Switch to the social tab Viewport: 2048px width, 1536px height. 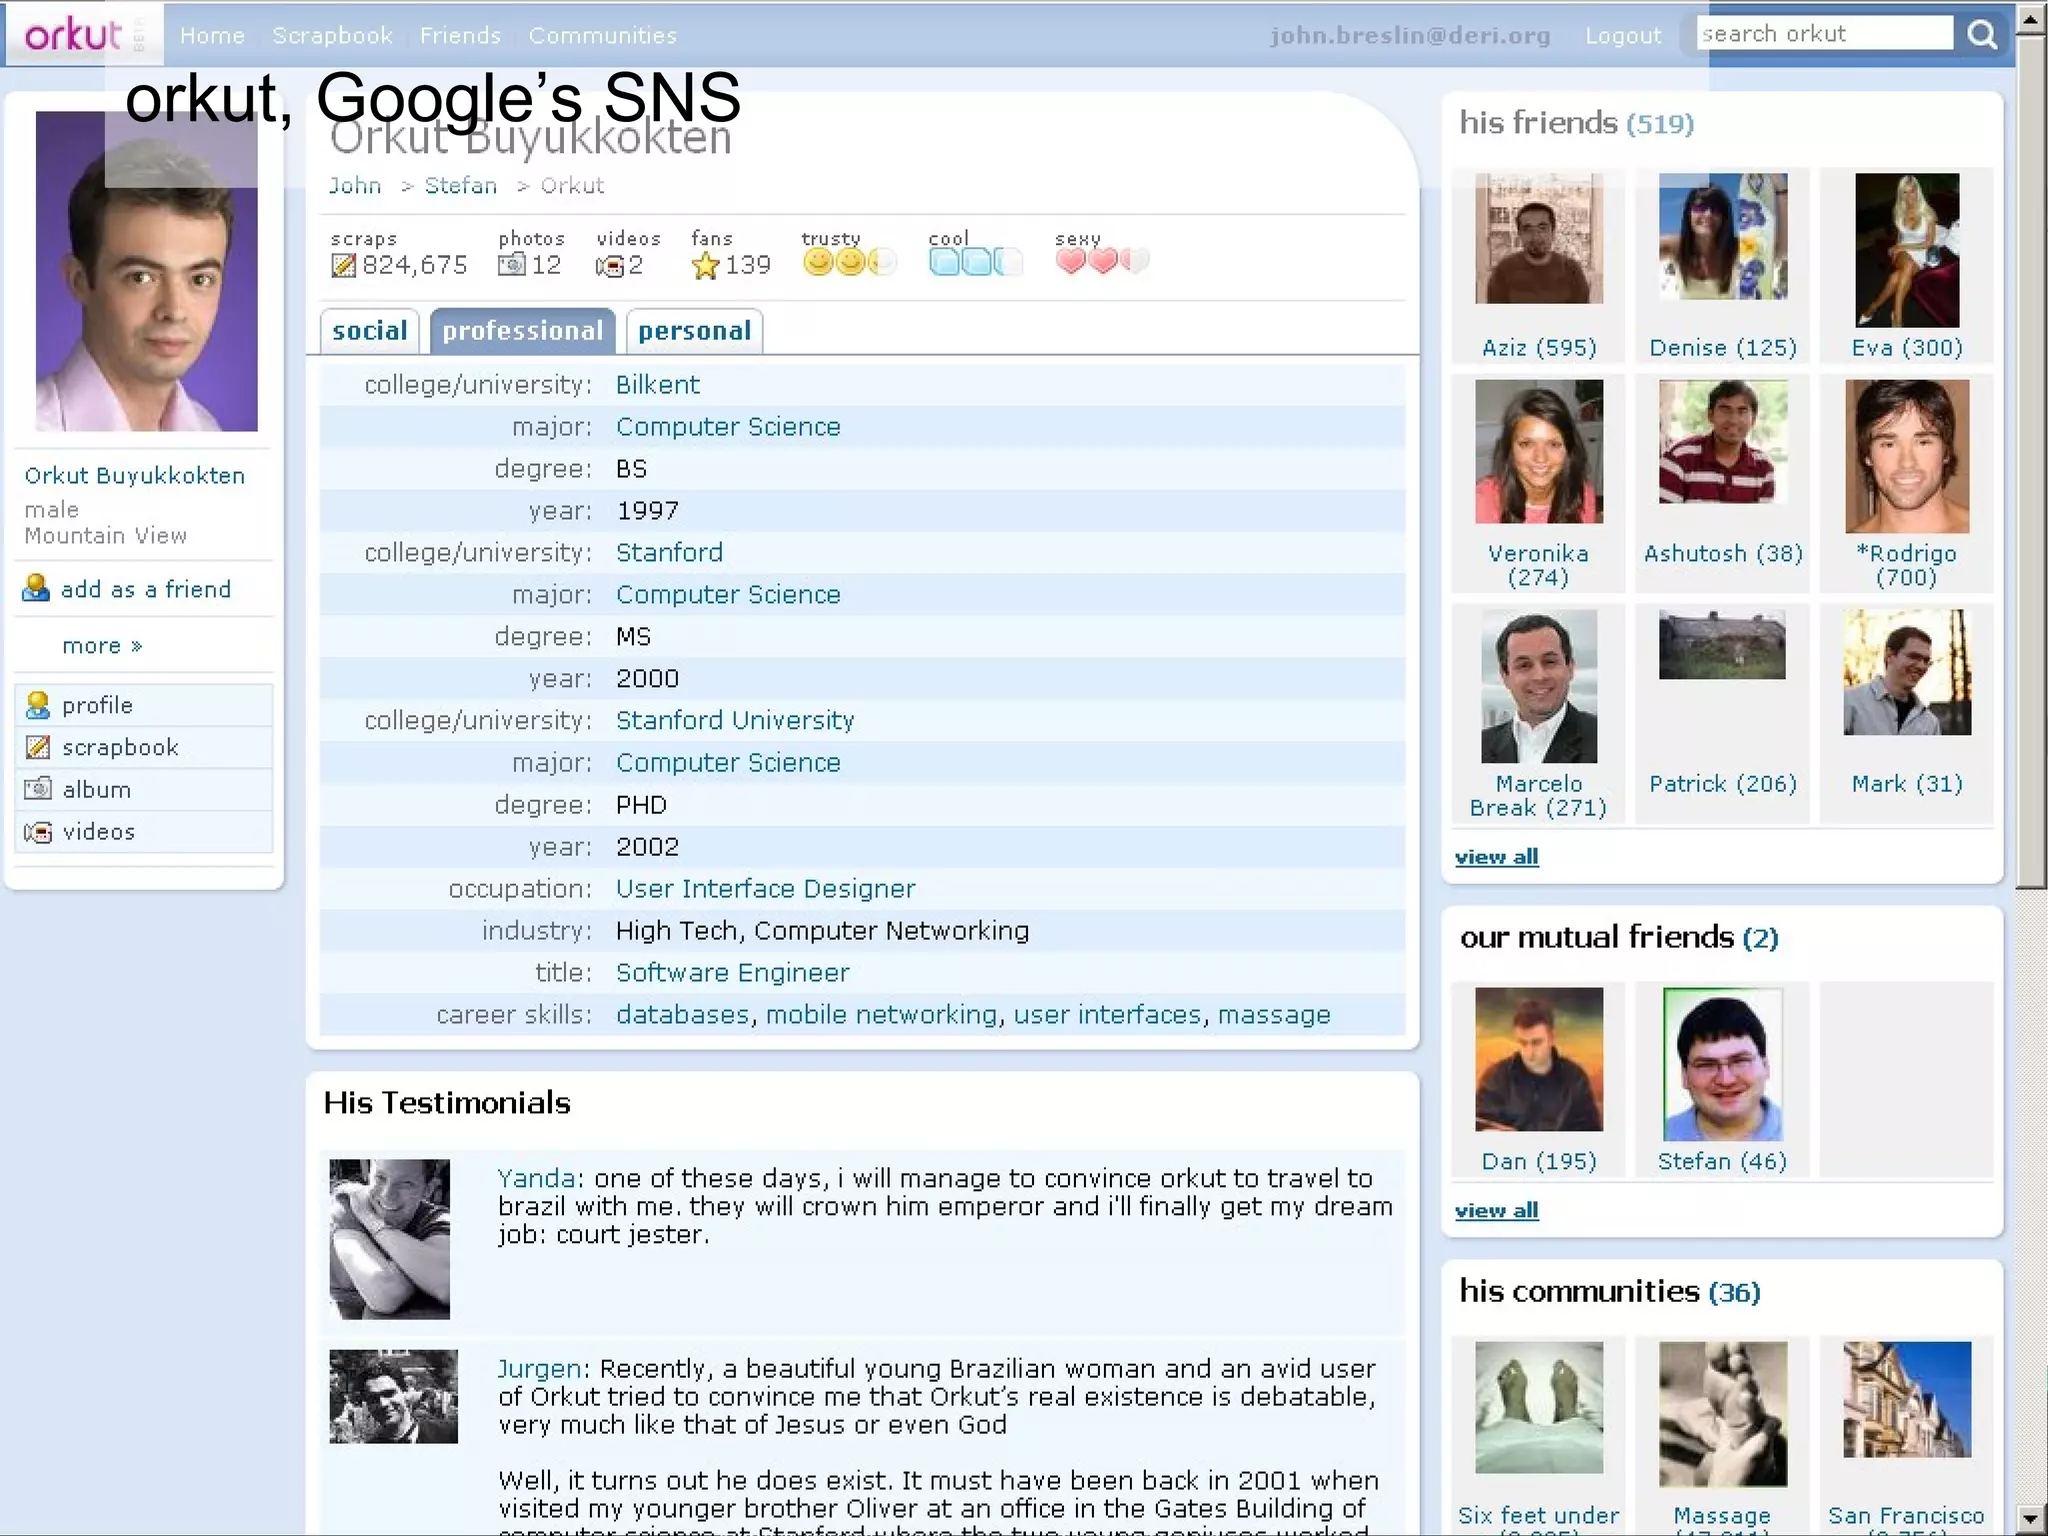pos(369,331)
